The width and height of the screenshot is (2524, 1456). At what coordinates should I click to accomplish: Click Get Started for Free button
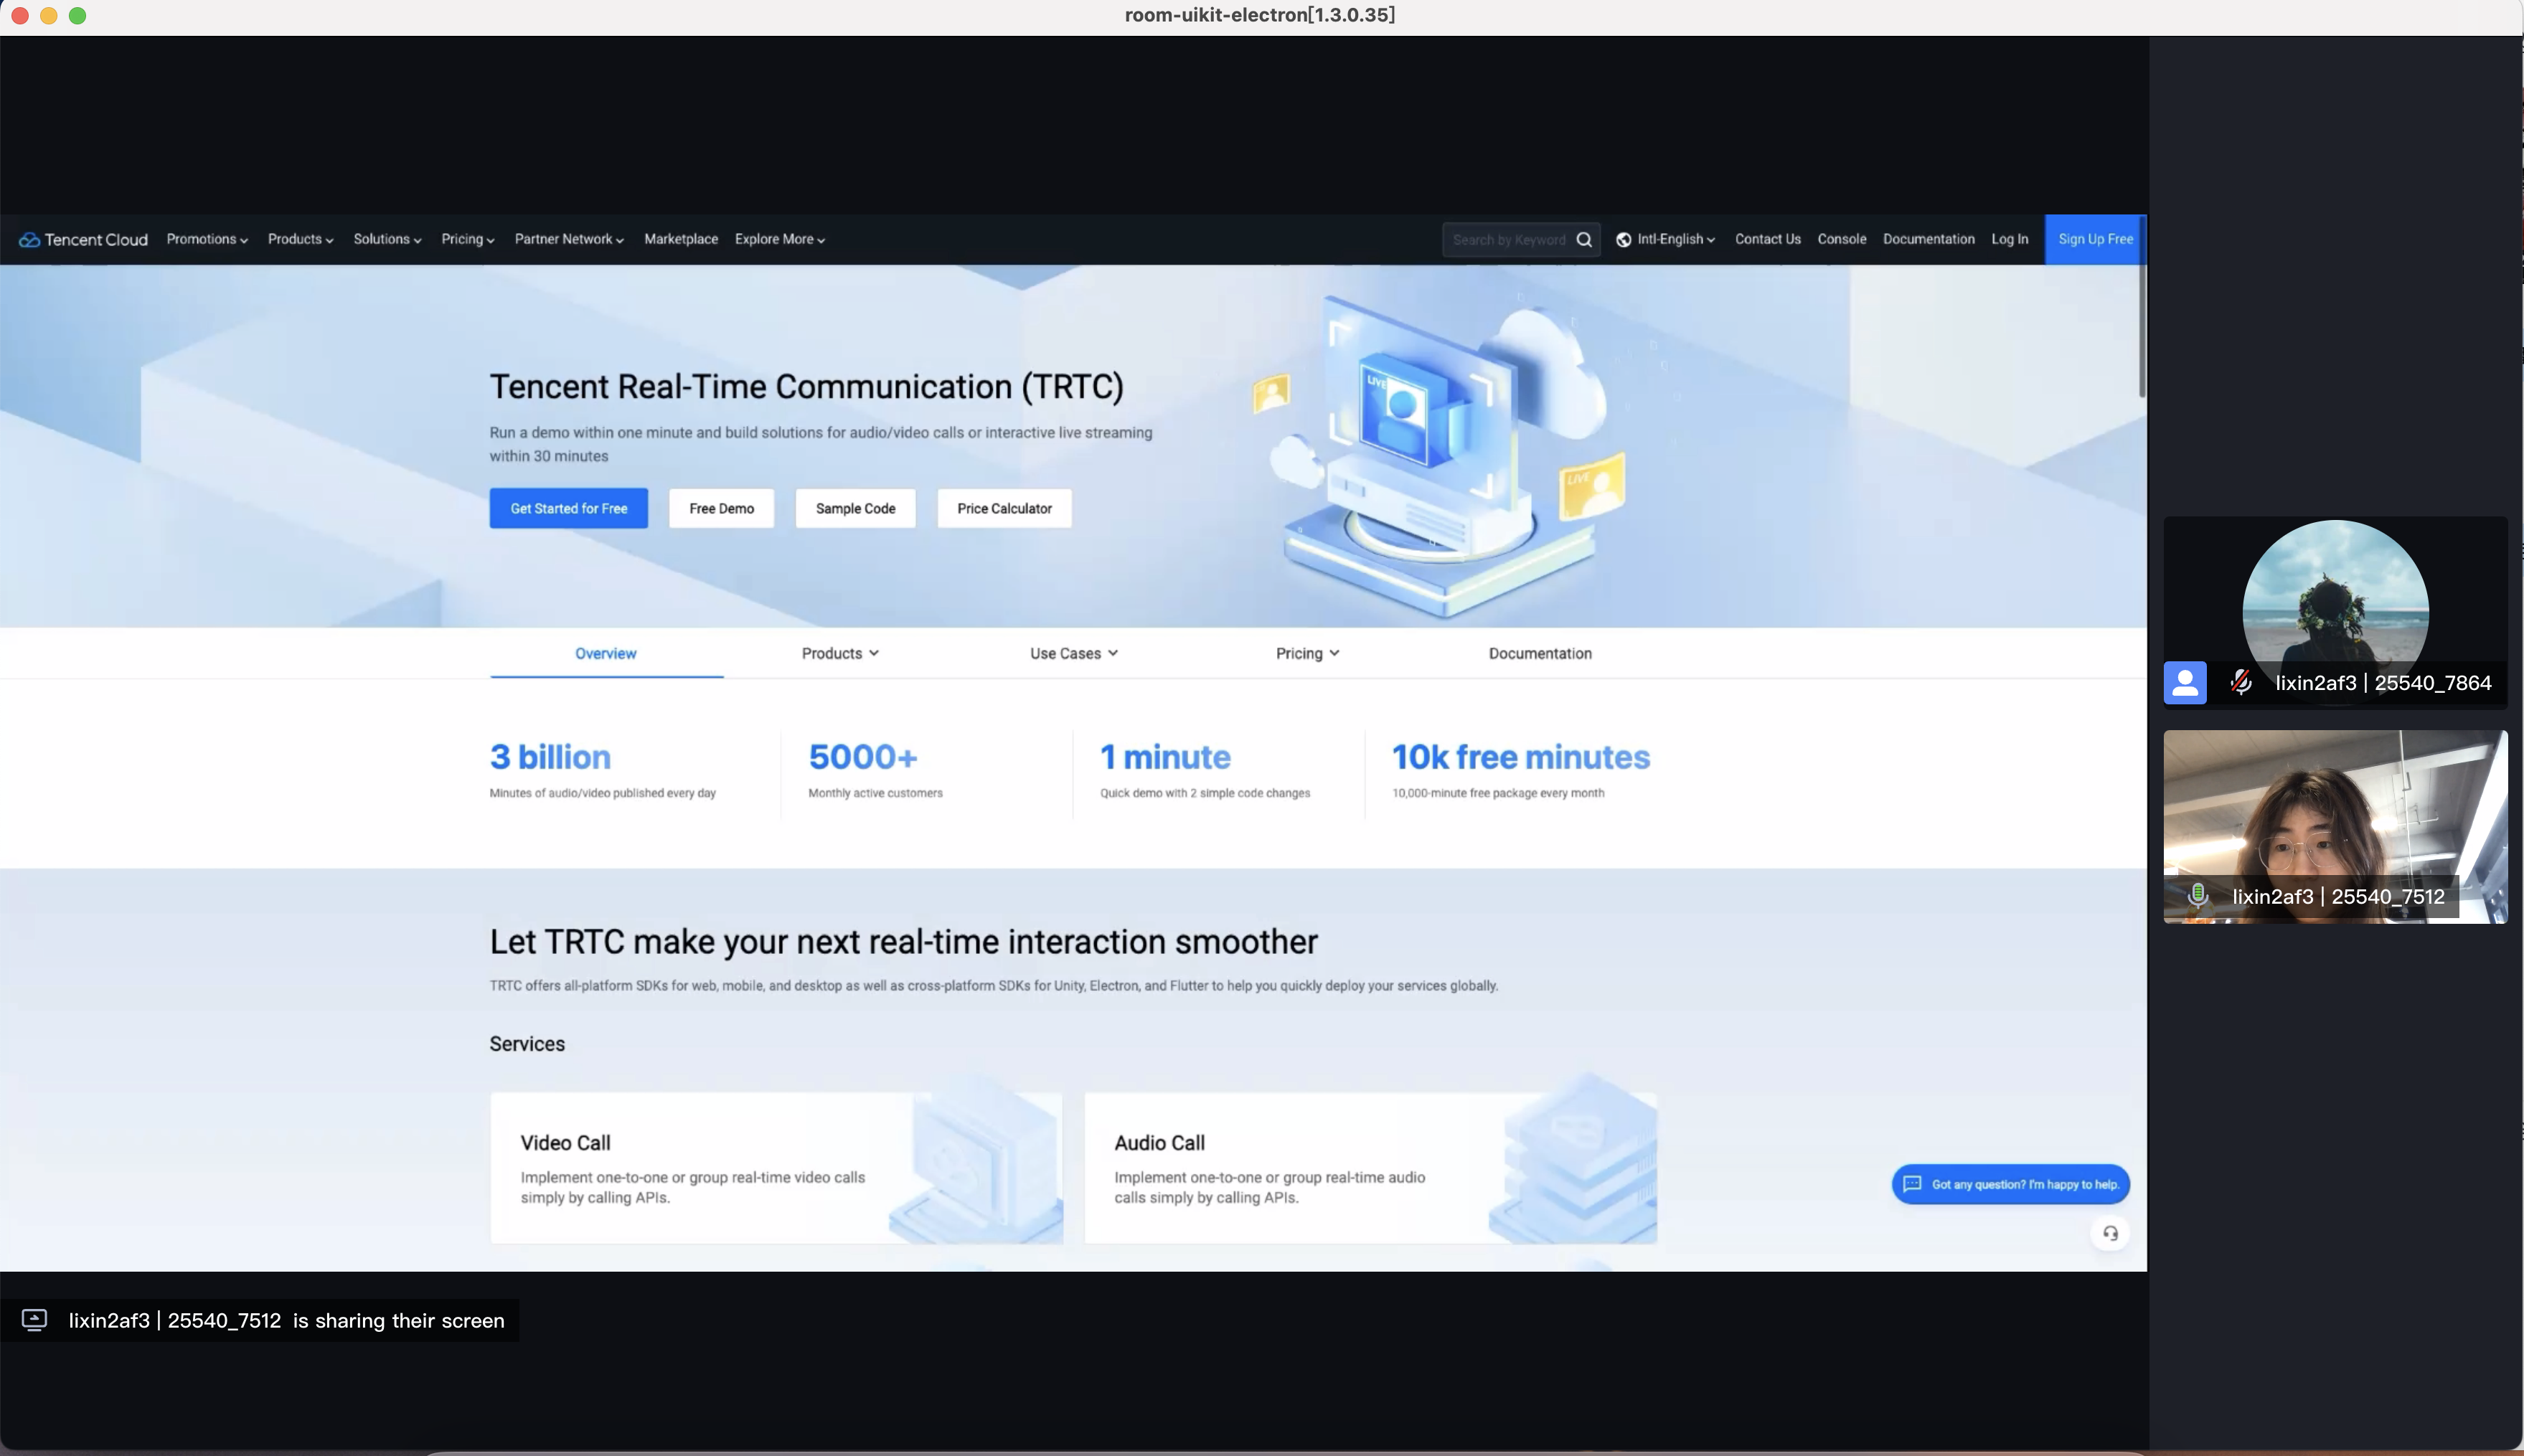[x=569, y=508]
